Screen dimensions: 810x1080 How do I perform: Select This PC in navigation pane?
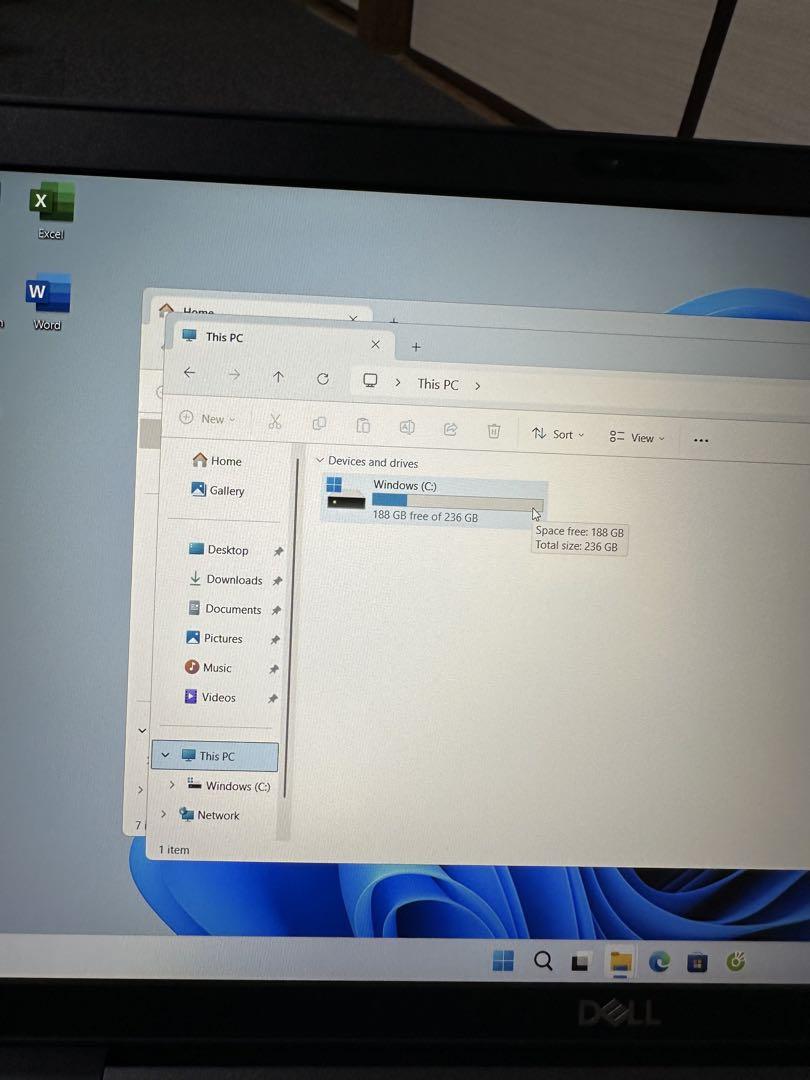click(215, 756)
